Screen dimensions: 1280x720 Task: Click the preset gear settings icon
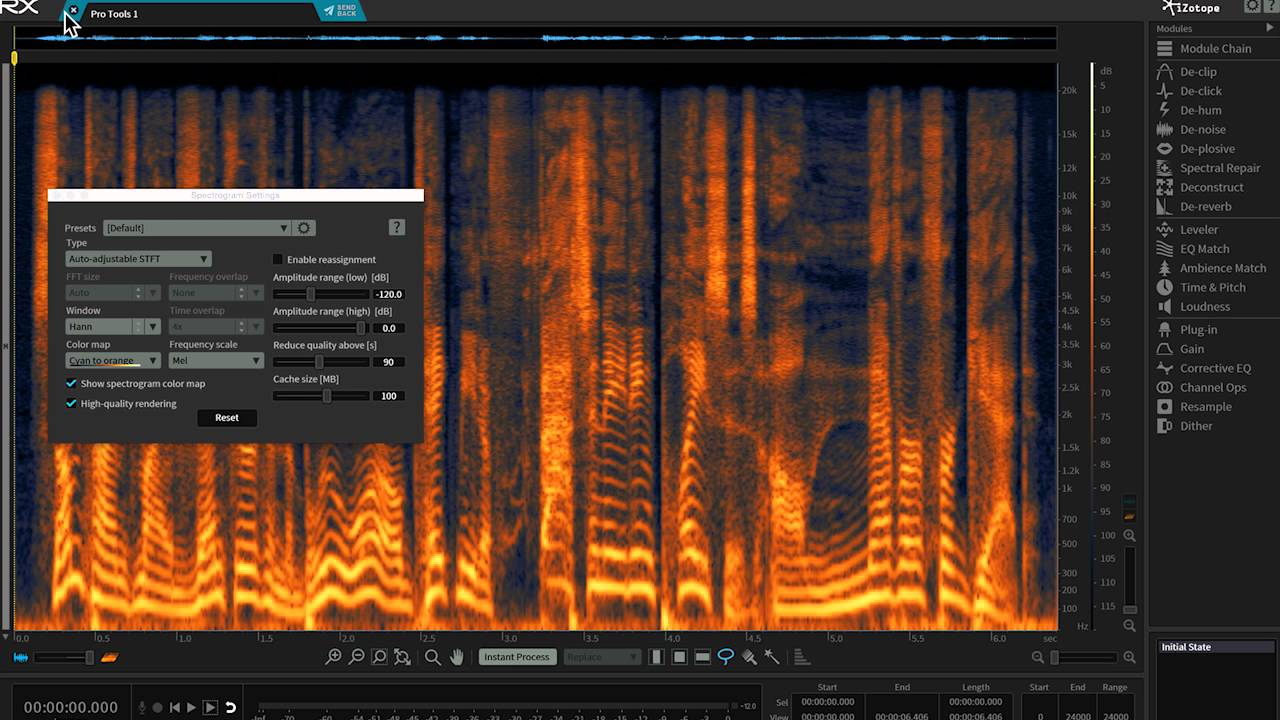point(305,228)
